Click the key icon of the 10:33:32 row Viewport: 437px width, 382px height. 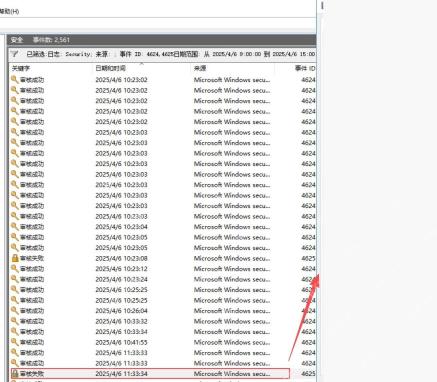[x=14, y=321]
